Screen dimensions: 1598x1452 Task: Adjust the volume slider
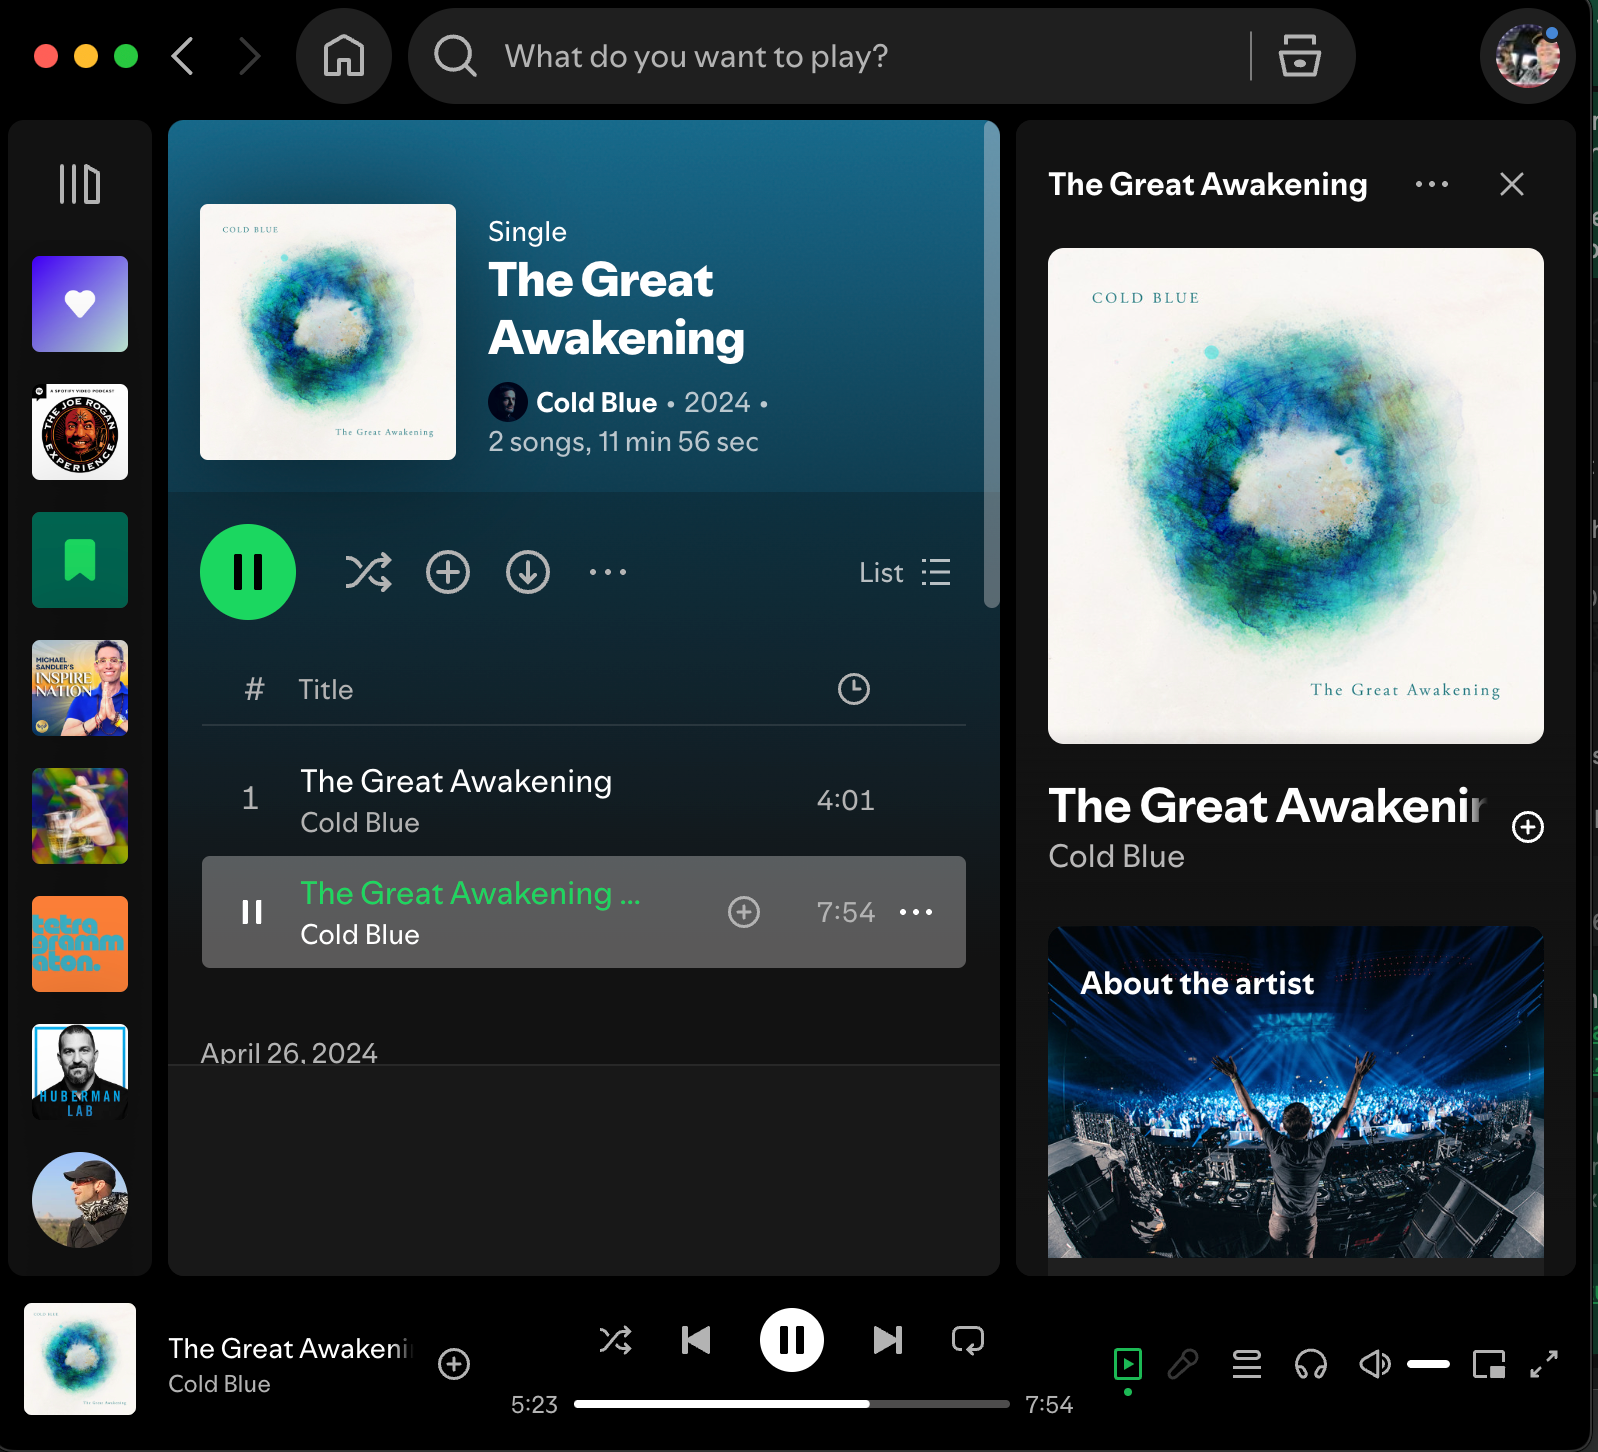1428,1364
